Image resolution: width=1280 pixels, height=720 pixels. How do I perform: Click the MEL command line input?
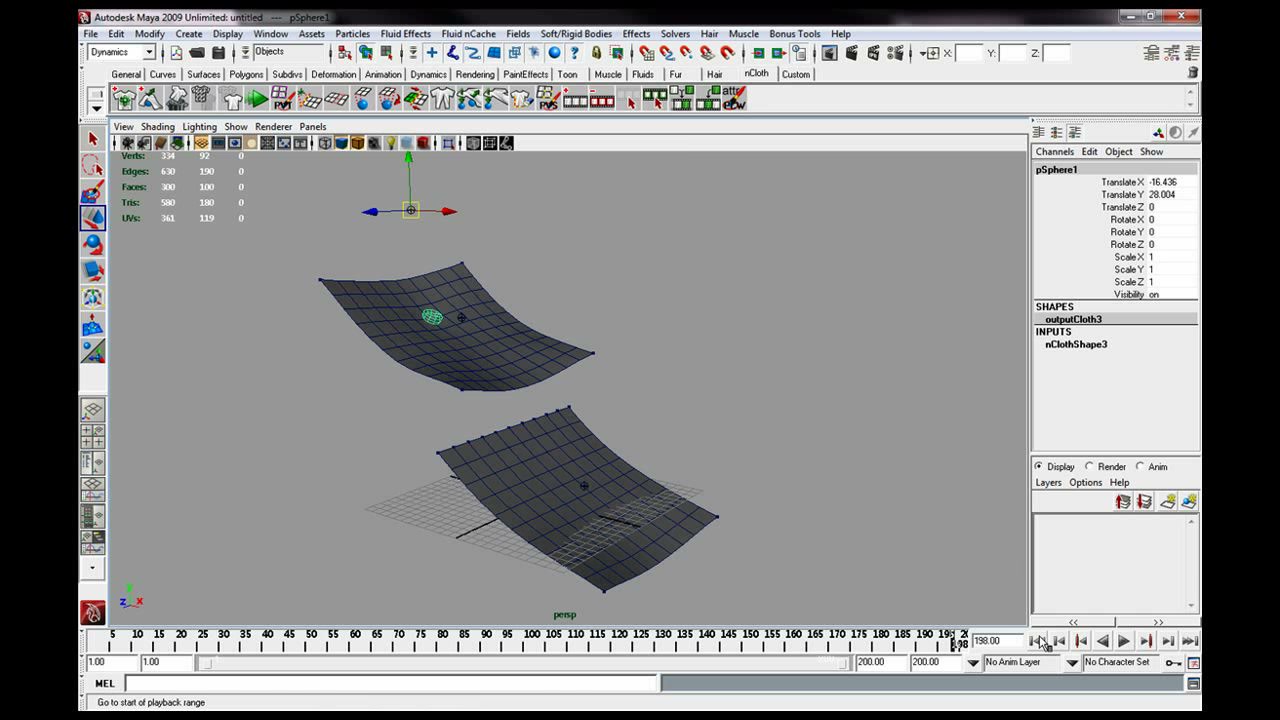[391, 684]
